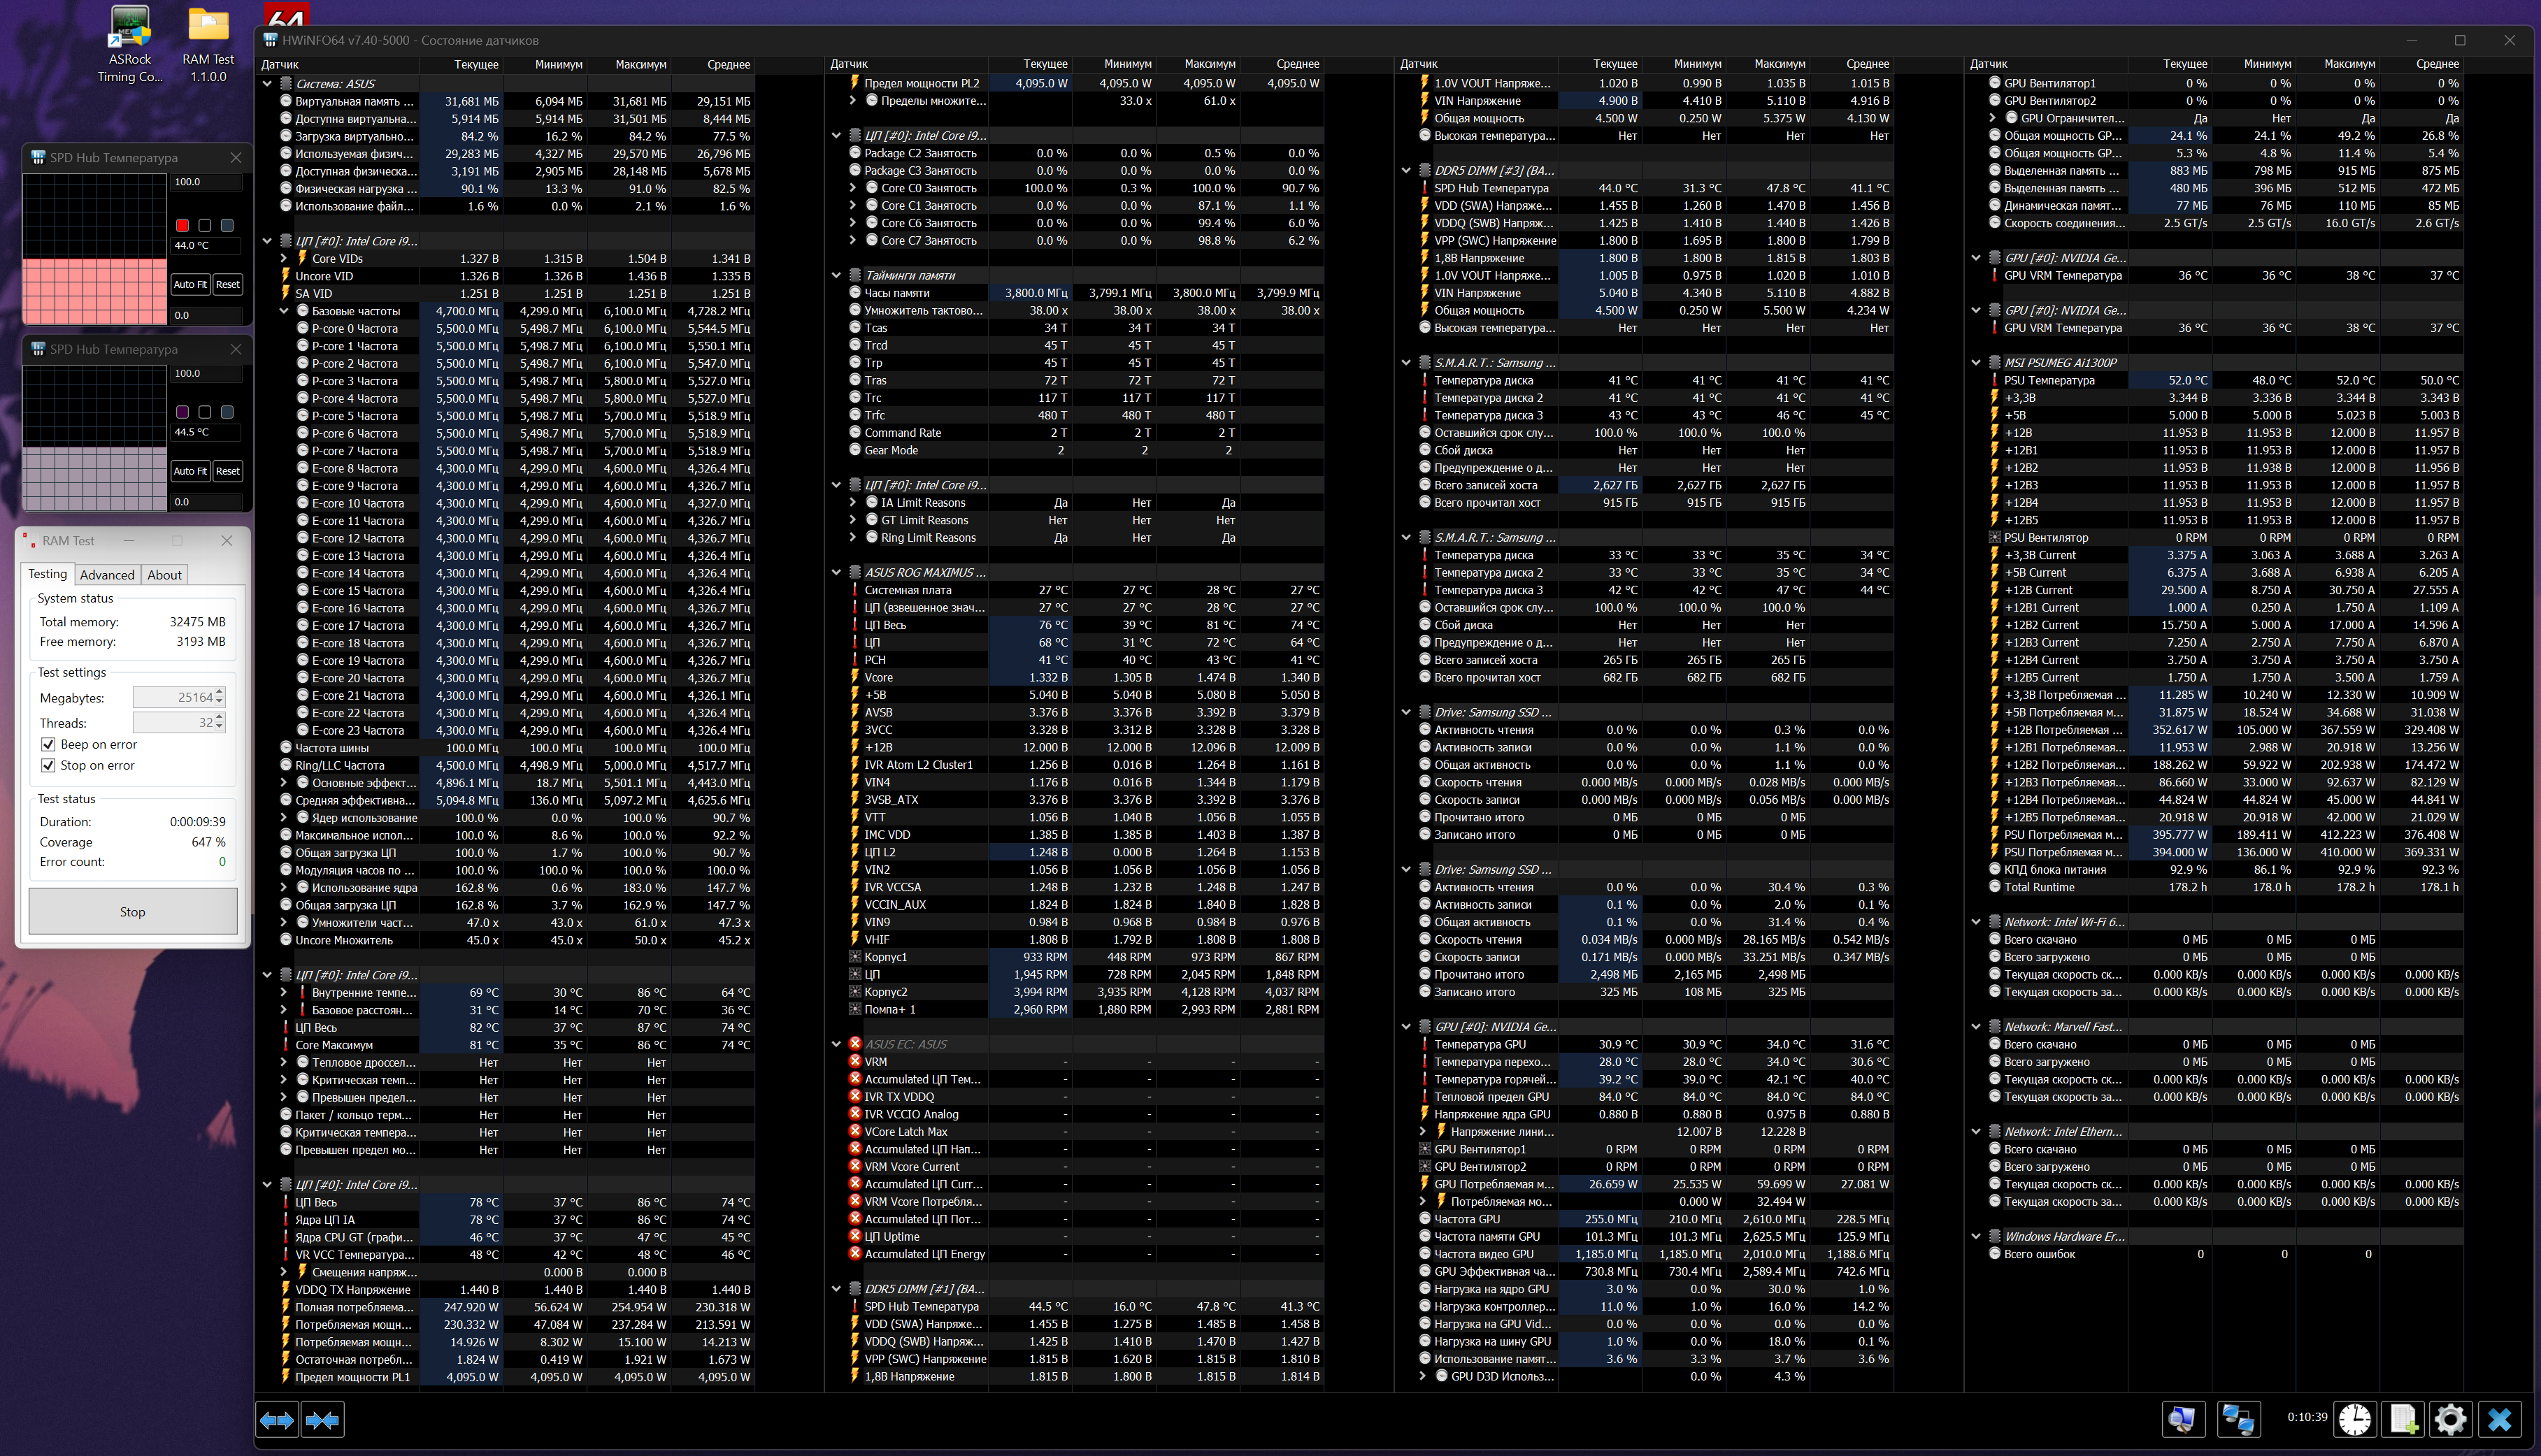Viewport: 2541px width, 1456px height.
Task: Start logging with the document plus icon
Action: (x=2403, y=1419)
